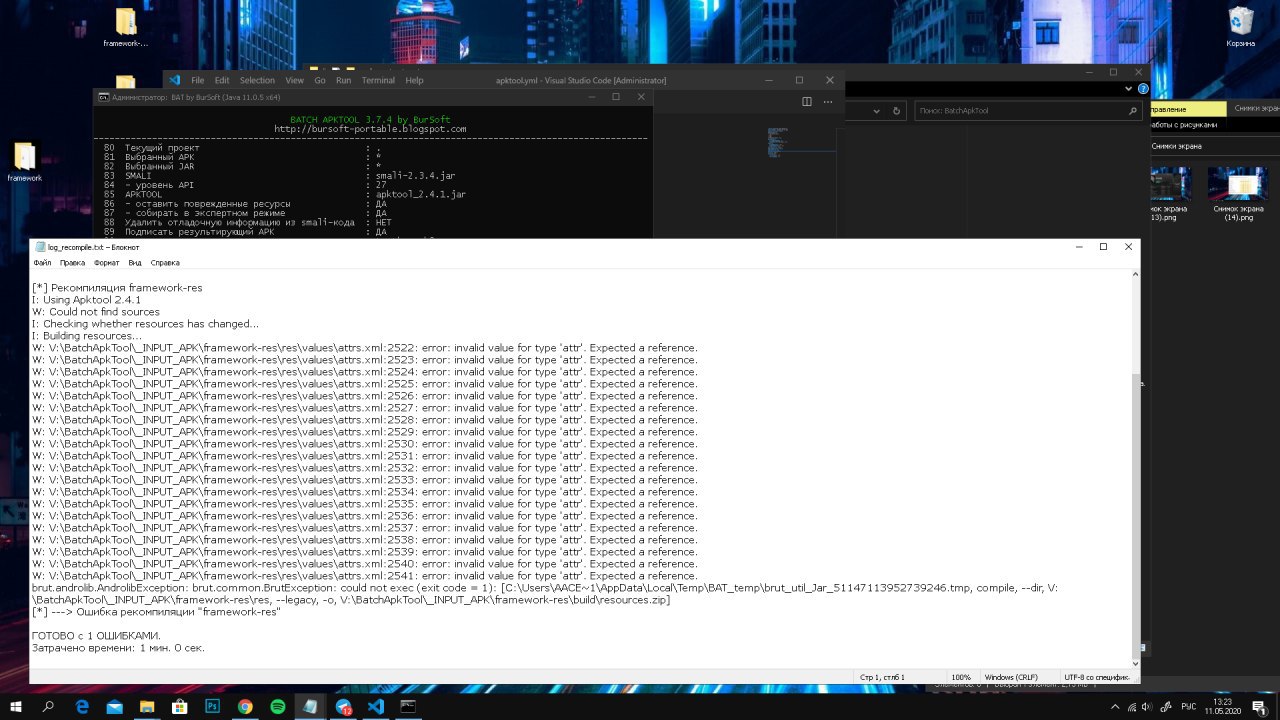Viewport: 1280px width, 720px height.
Task: Refresh the Explorer address bar
Action: [896, 111]
